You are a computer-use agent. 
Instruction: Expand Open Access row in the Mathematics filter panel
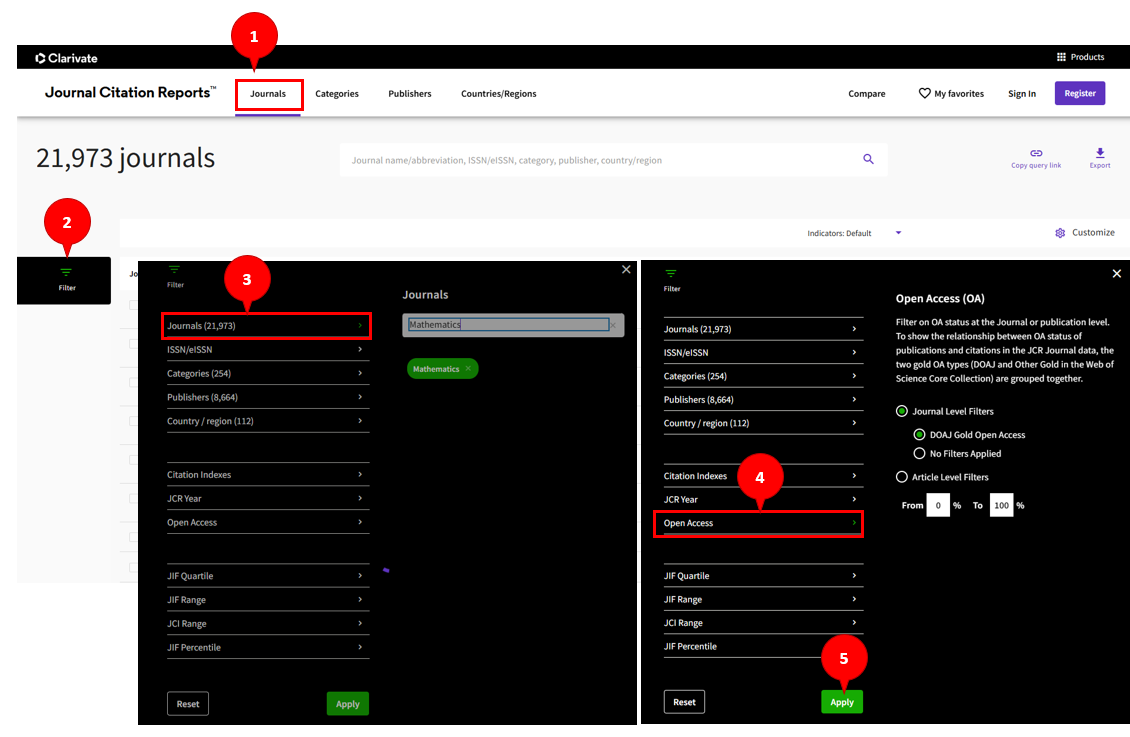click(268, 522)
